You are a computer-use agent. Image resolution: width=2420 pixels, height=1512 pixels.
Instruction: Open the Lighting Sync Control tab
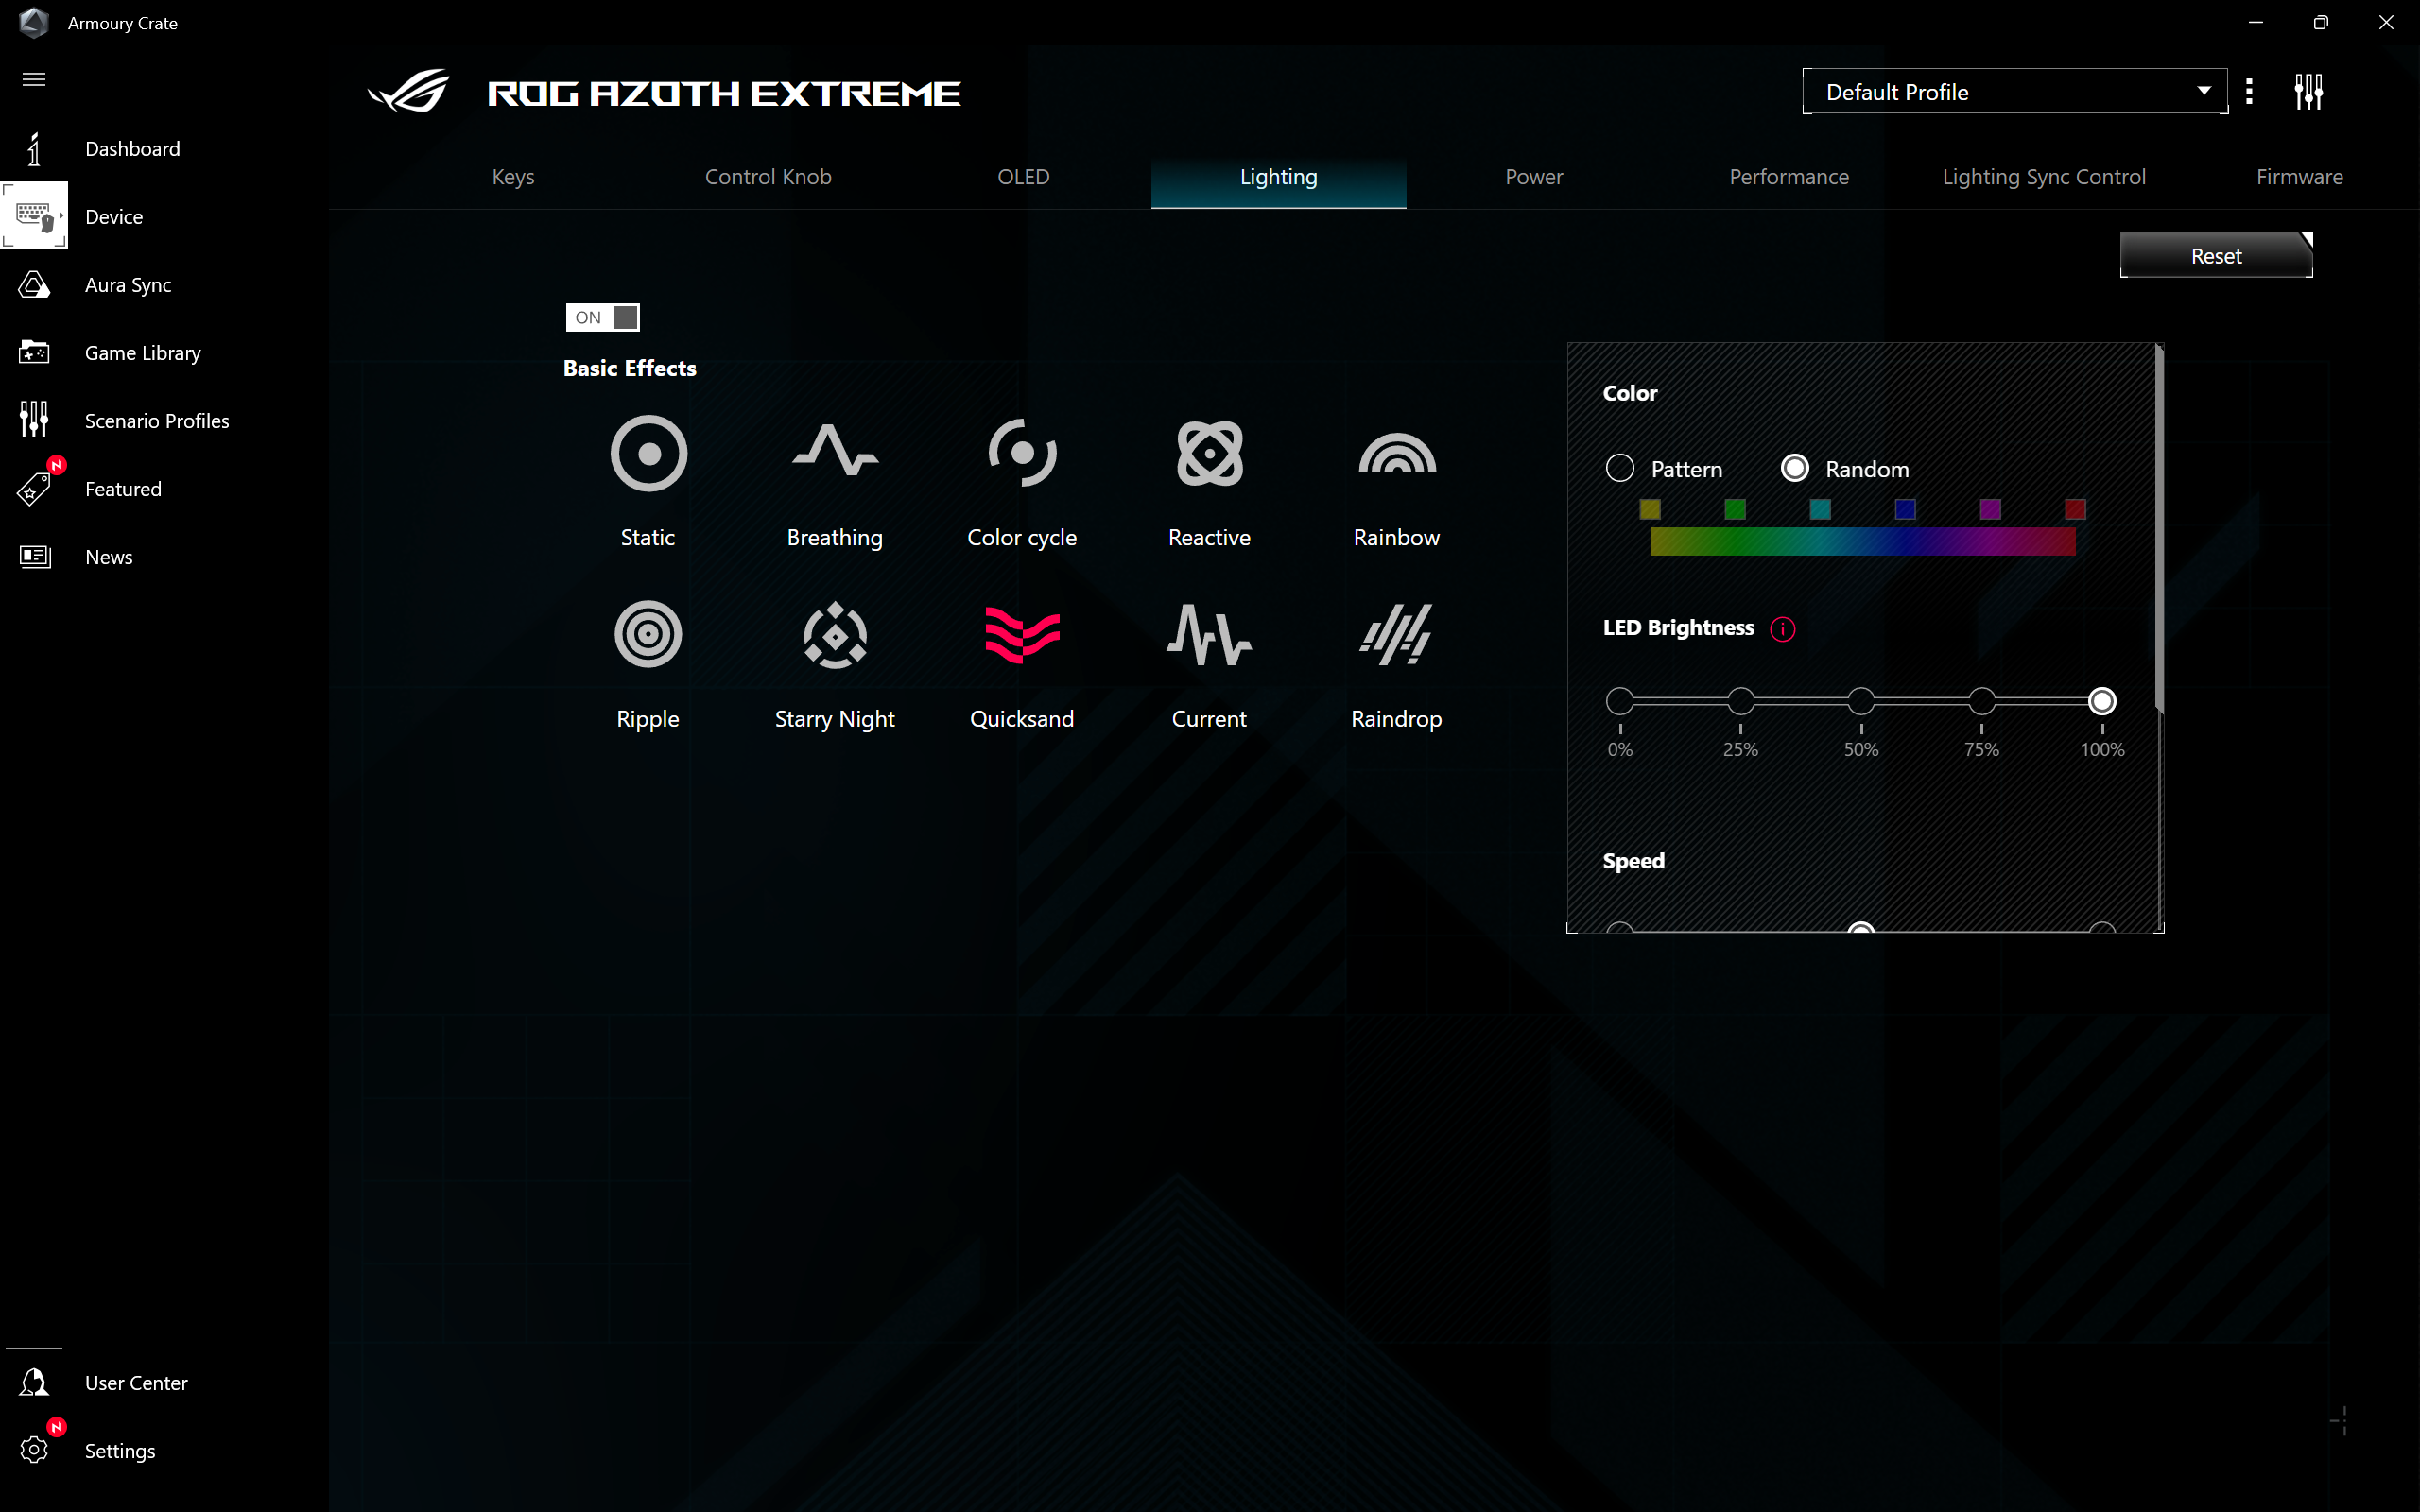click(2043, 177)
